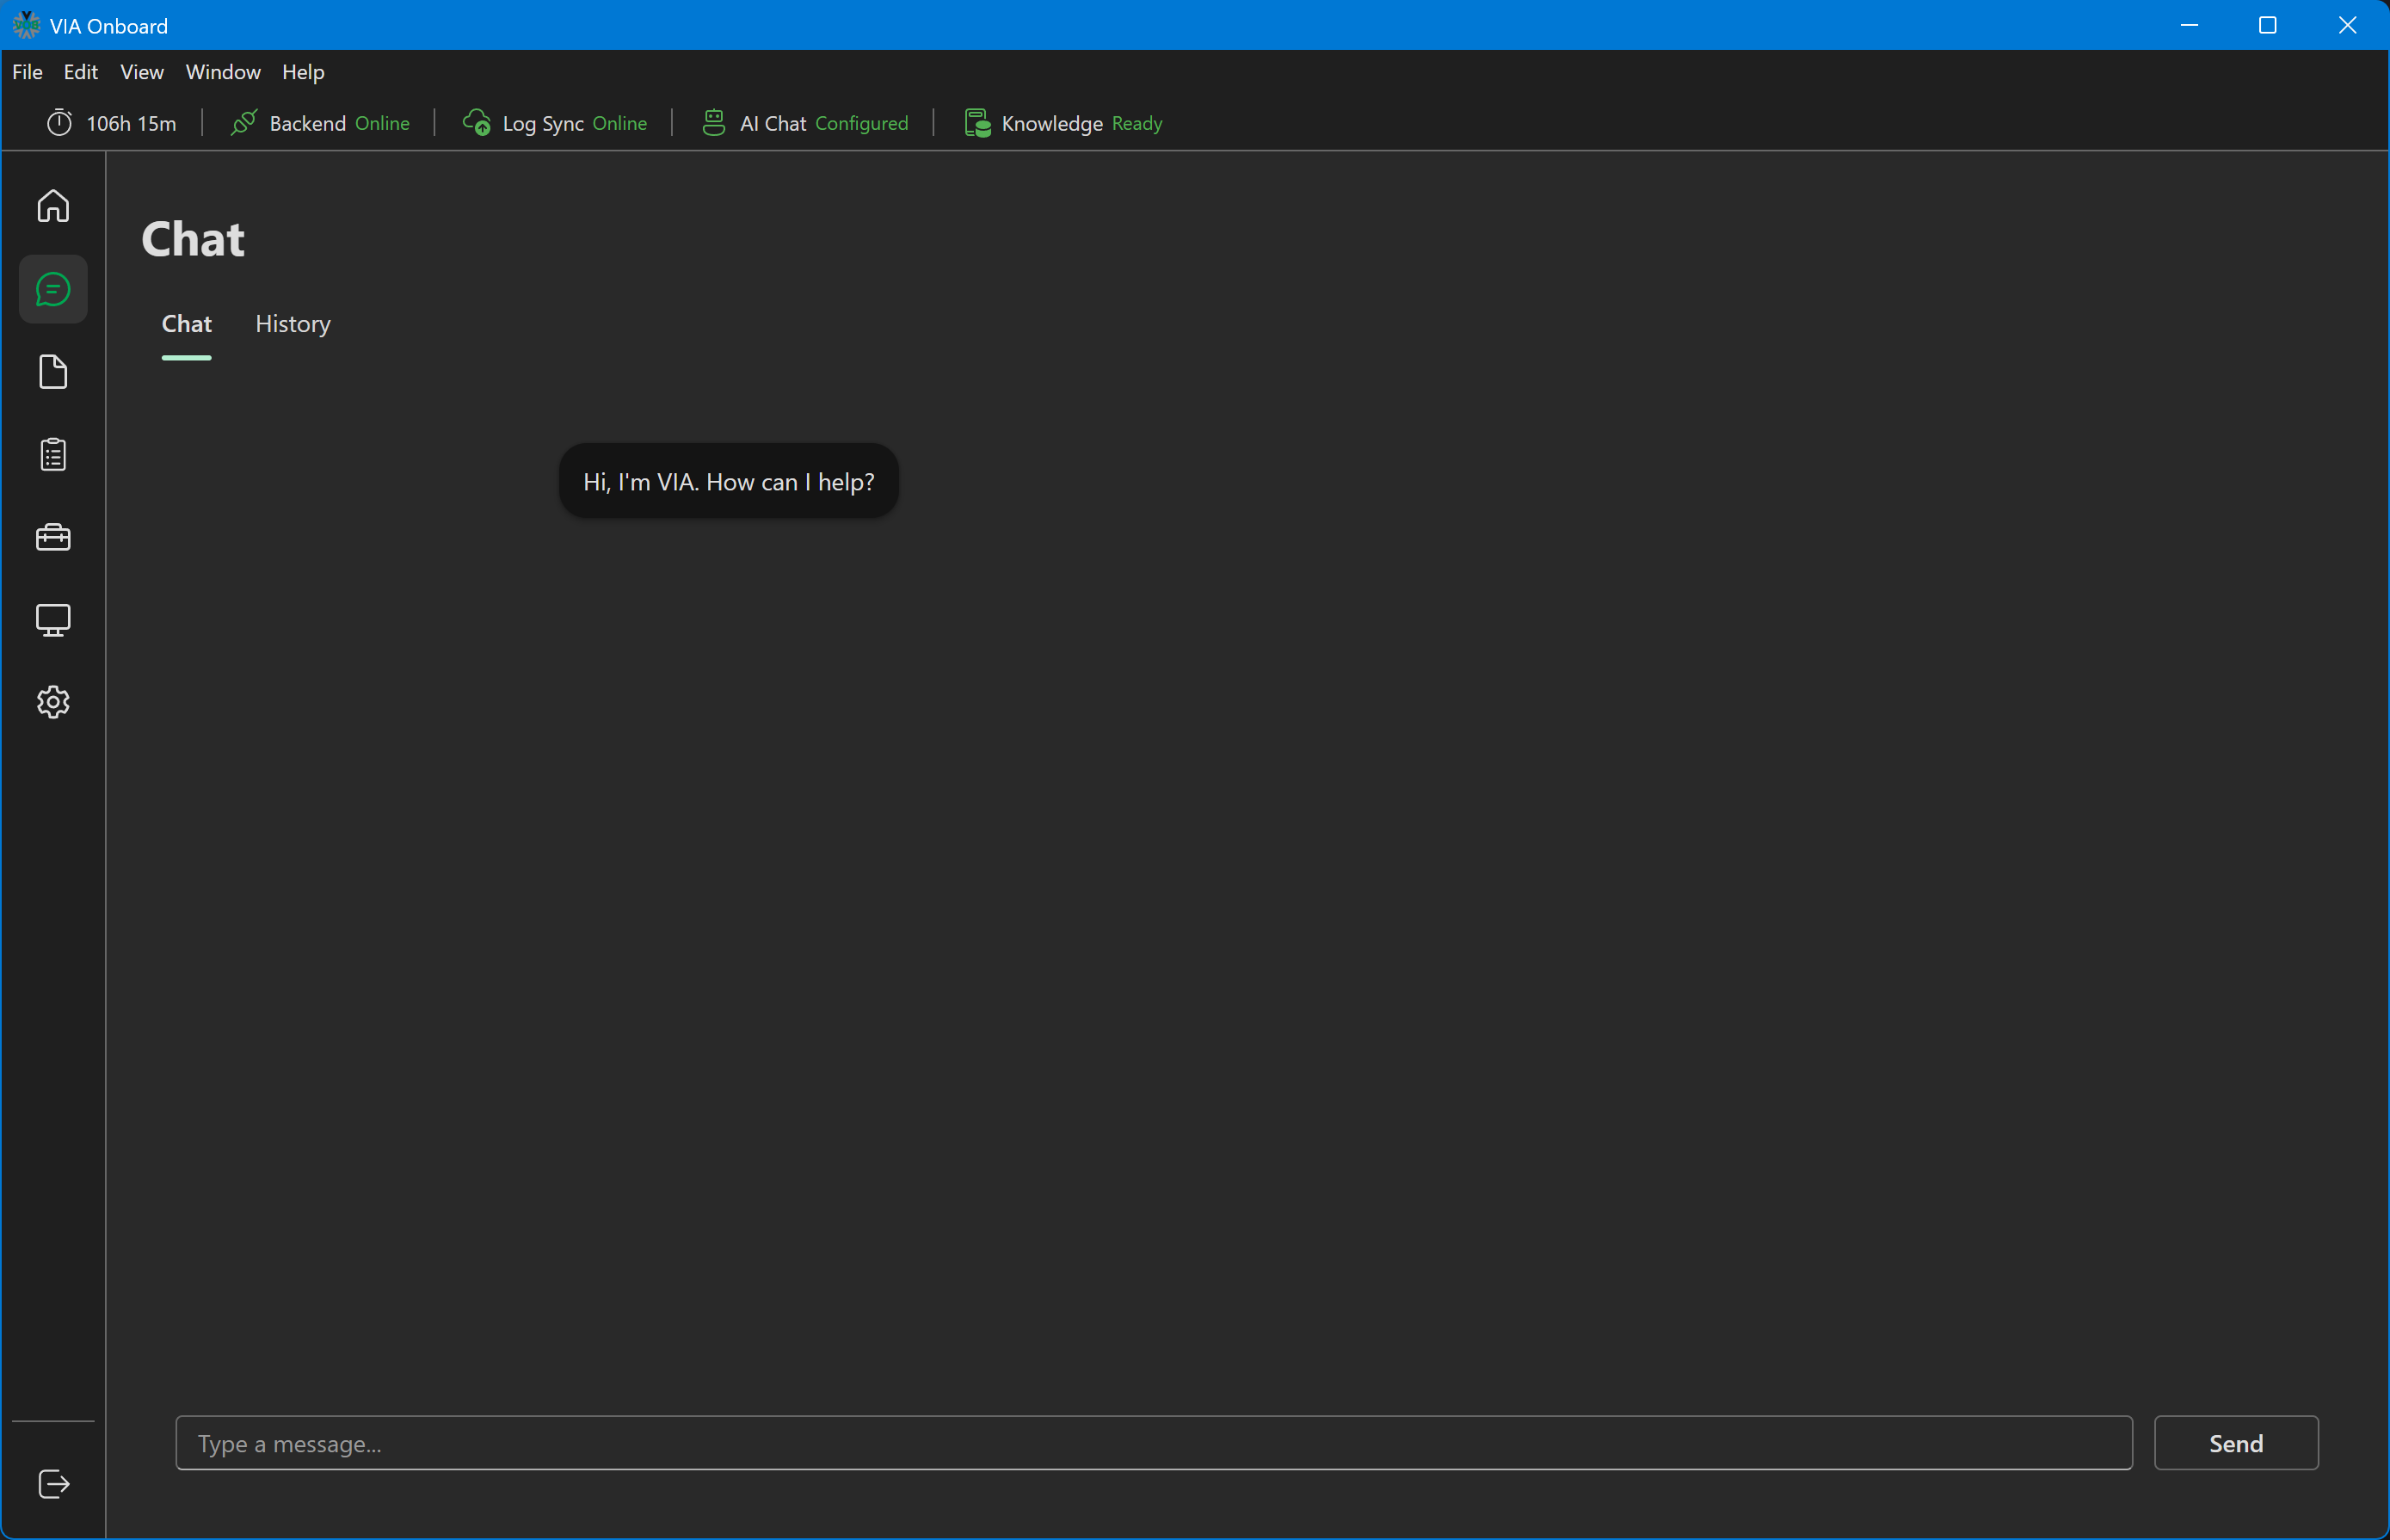Click the '106h 15m' uptime text
2390x1540 pixels.
point(132,123)
